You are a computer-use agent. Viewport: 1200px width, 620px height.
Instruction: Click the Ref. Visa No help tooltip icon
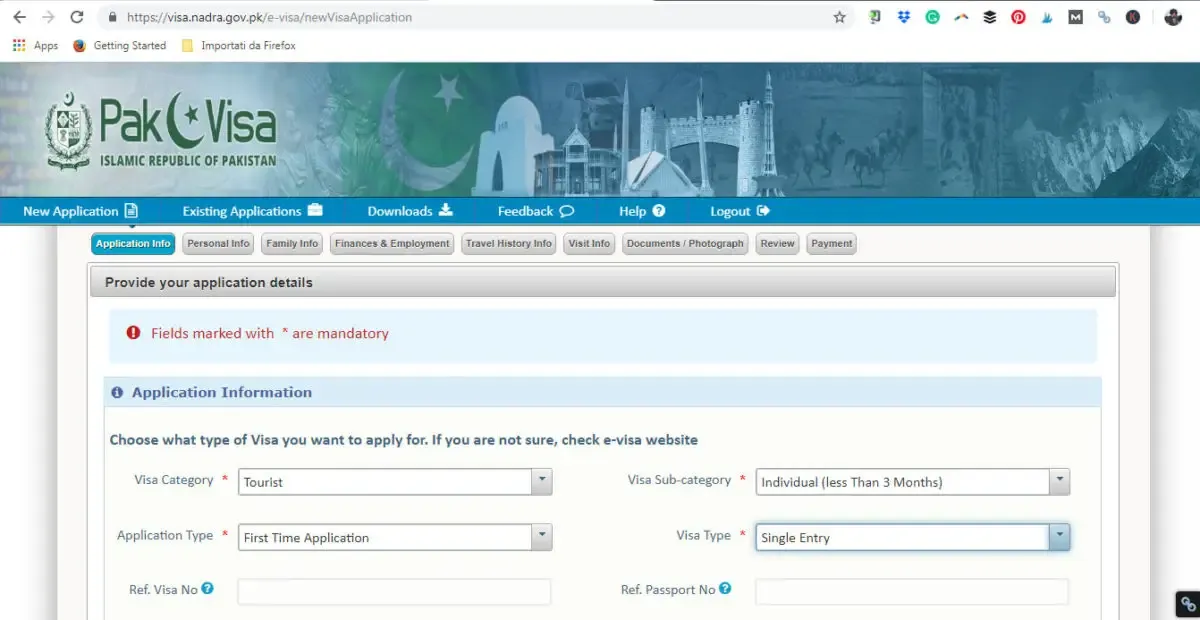tap(208, 589)
